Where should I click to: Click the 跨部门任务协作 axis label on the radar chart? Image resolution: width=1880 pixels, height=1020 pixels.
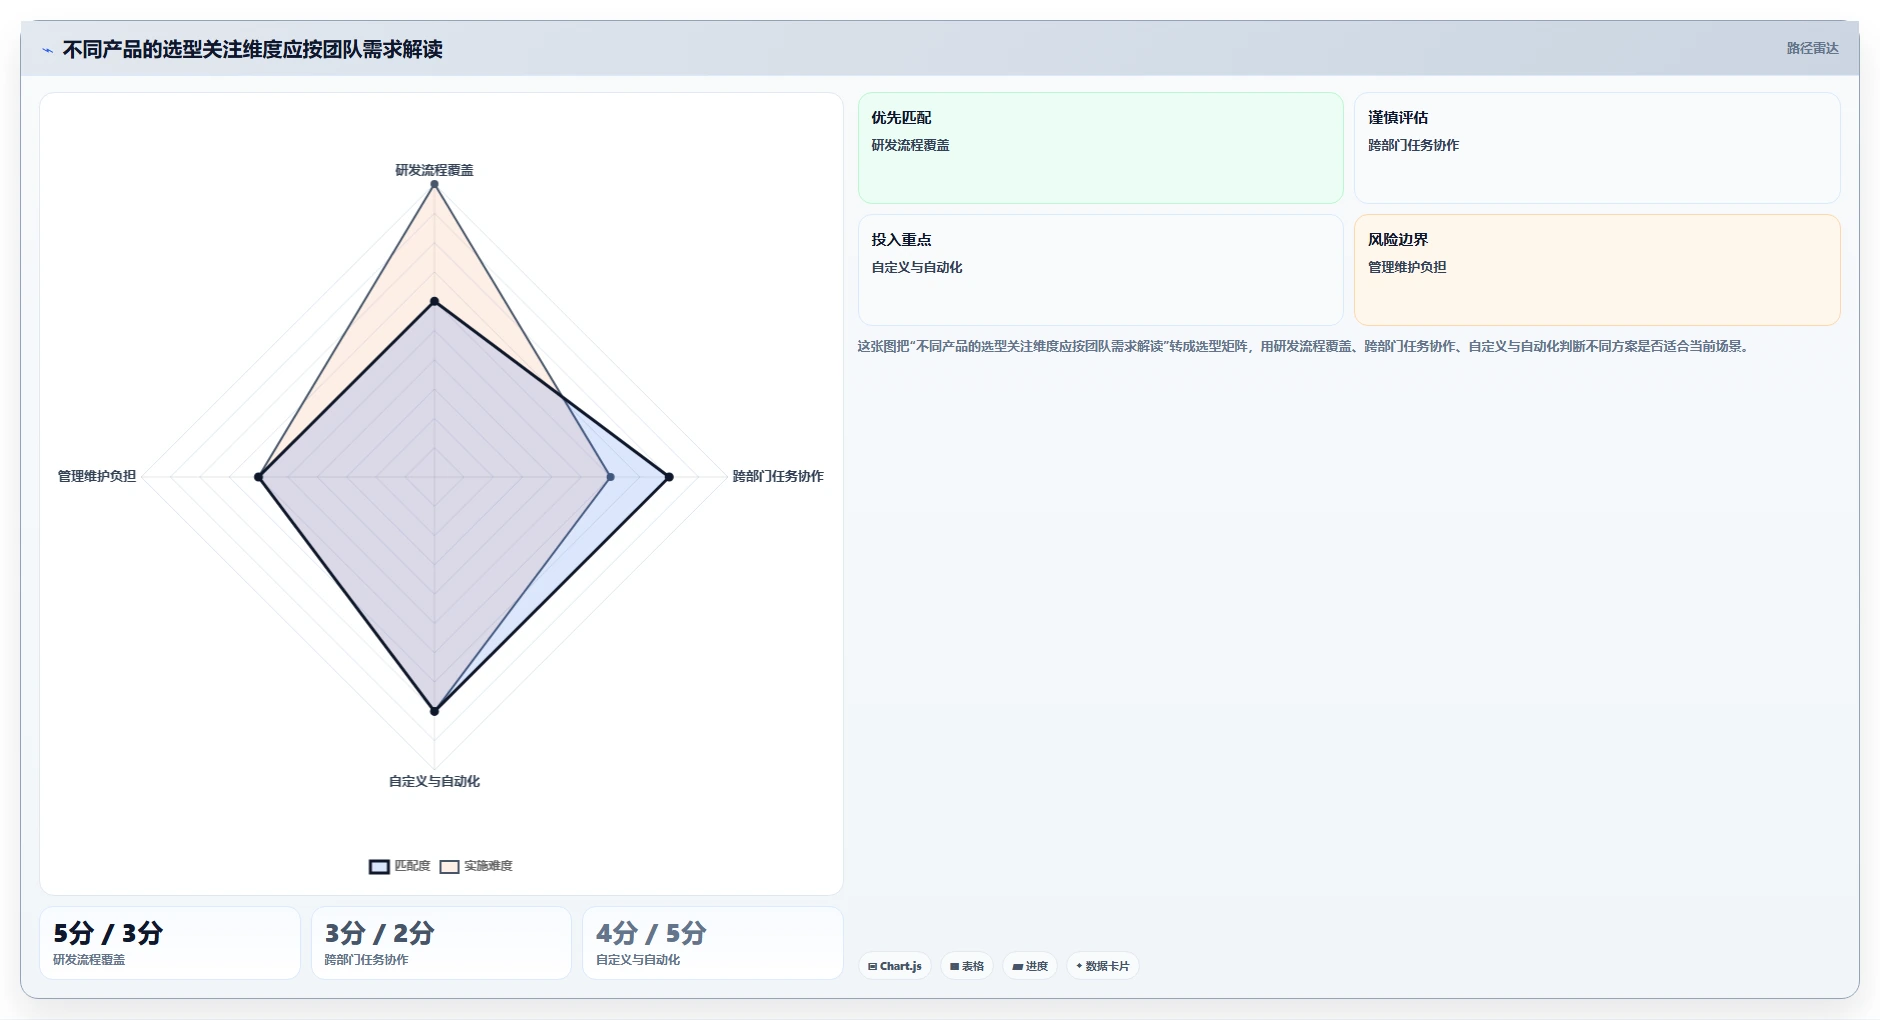(778, 476)
